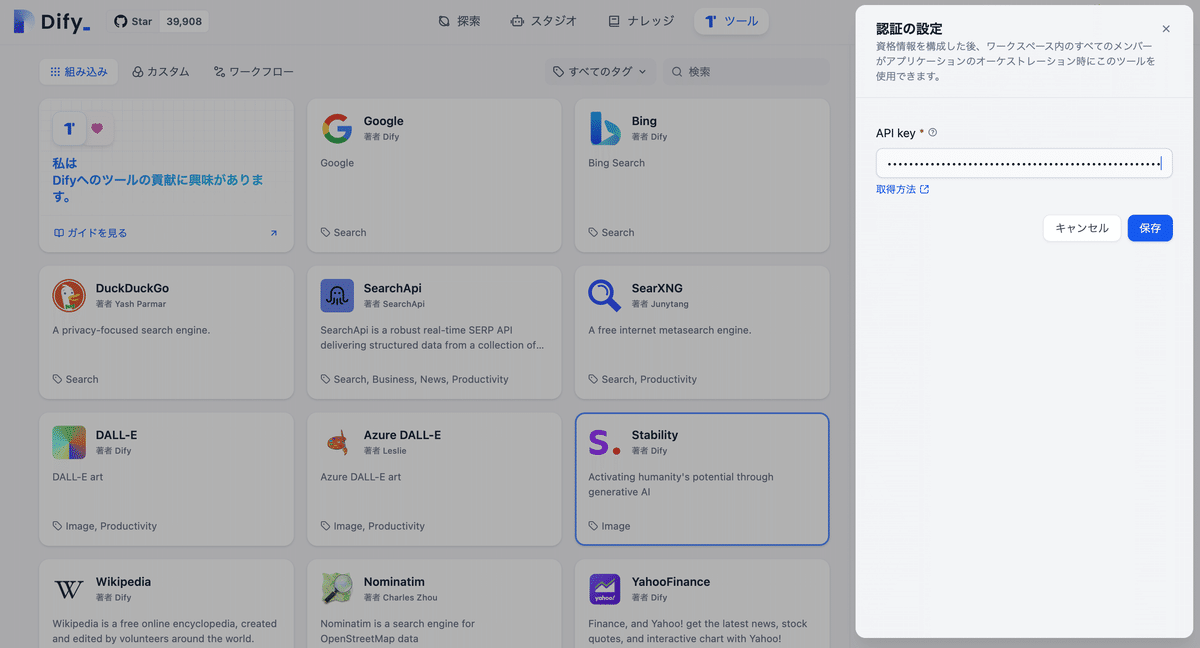The height and width of the screenshot is (648, 1200).
Task: Click Nominatim map icon
Action: (x=337, y=589)
